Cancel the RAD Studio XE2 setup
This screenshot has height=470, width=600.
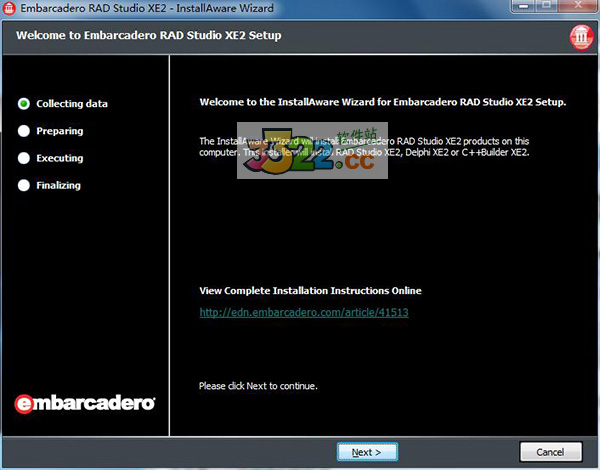tap(551, 452)
